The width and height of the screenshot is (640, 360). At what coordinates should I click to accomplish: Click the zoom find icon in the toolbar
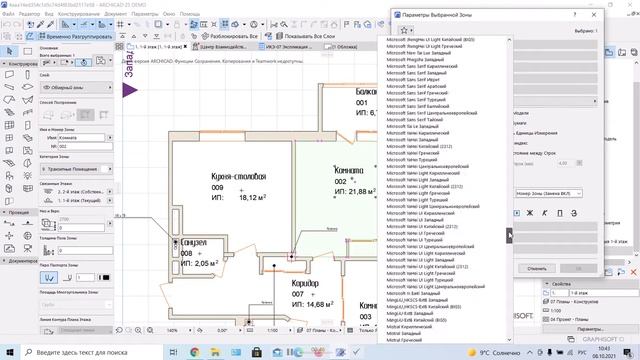[x=284, y=24]
